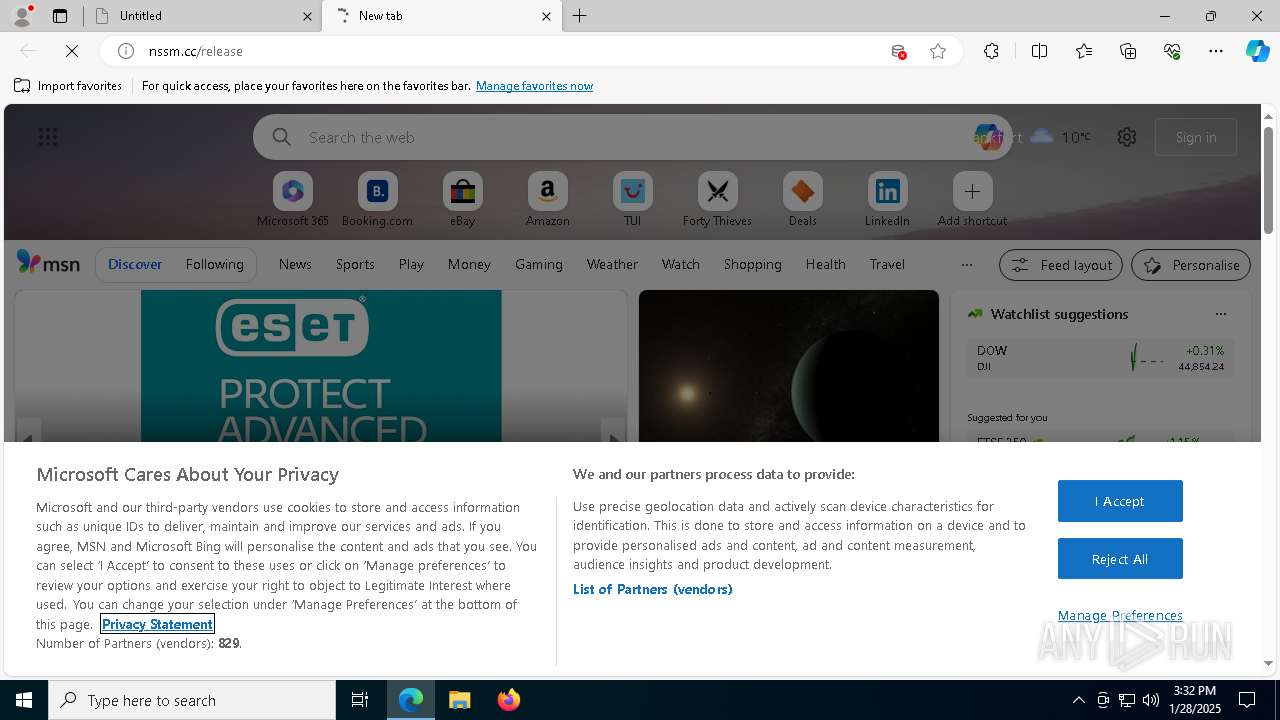Open the Travel category

(x=887, y=264)
